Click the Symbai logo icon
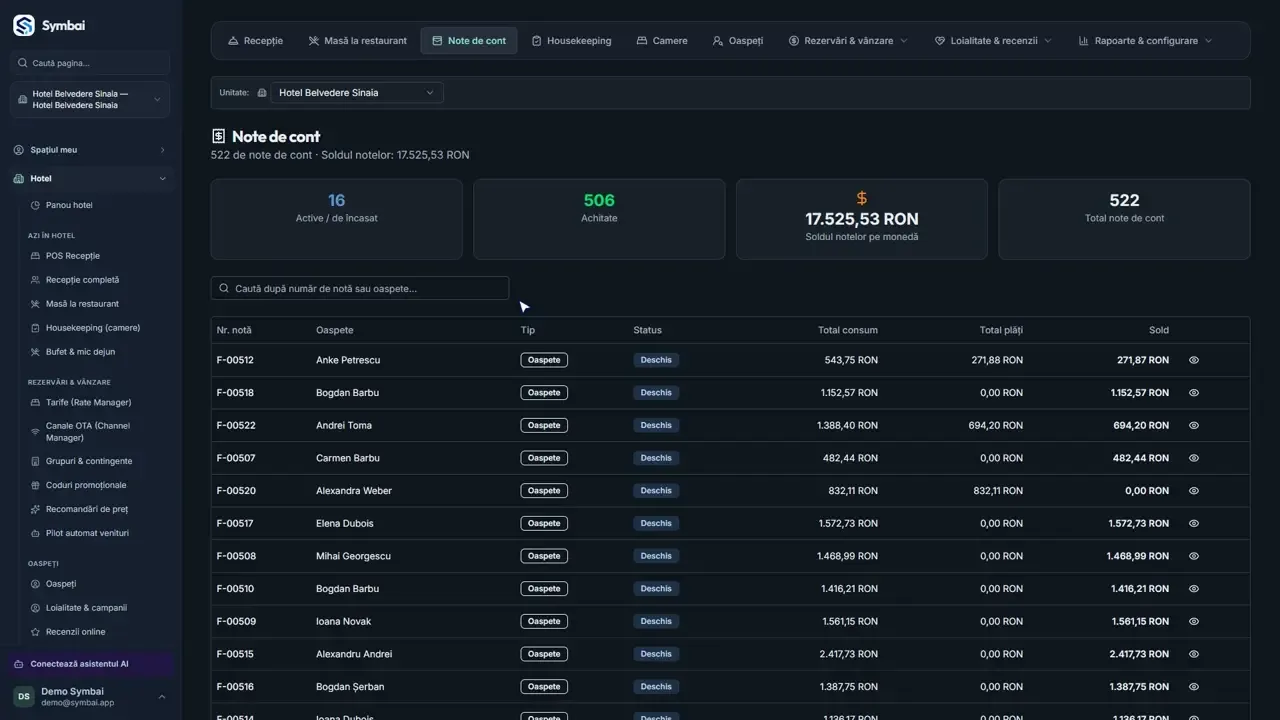Screen dimensions: 1280x720 point(23,25)
